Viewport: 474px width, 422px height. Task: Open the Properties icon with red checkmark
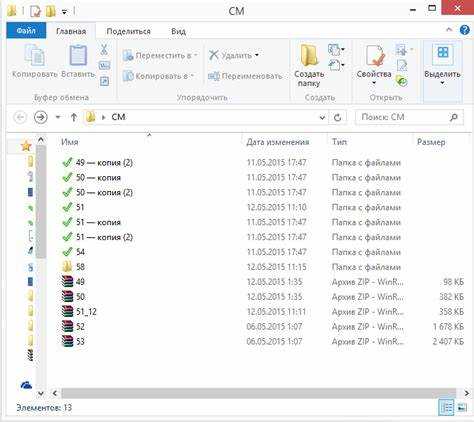click(375, 56)
